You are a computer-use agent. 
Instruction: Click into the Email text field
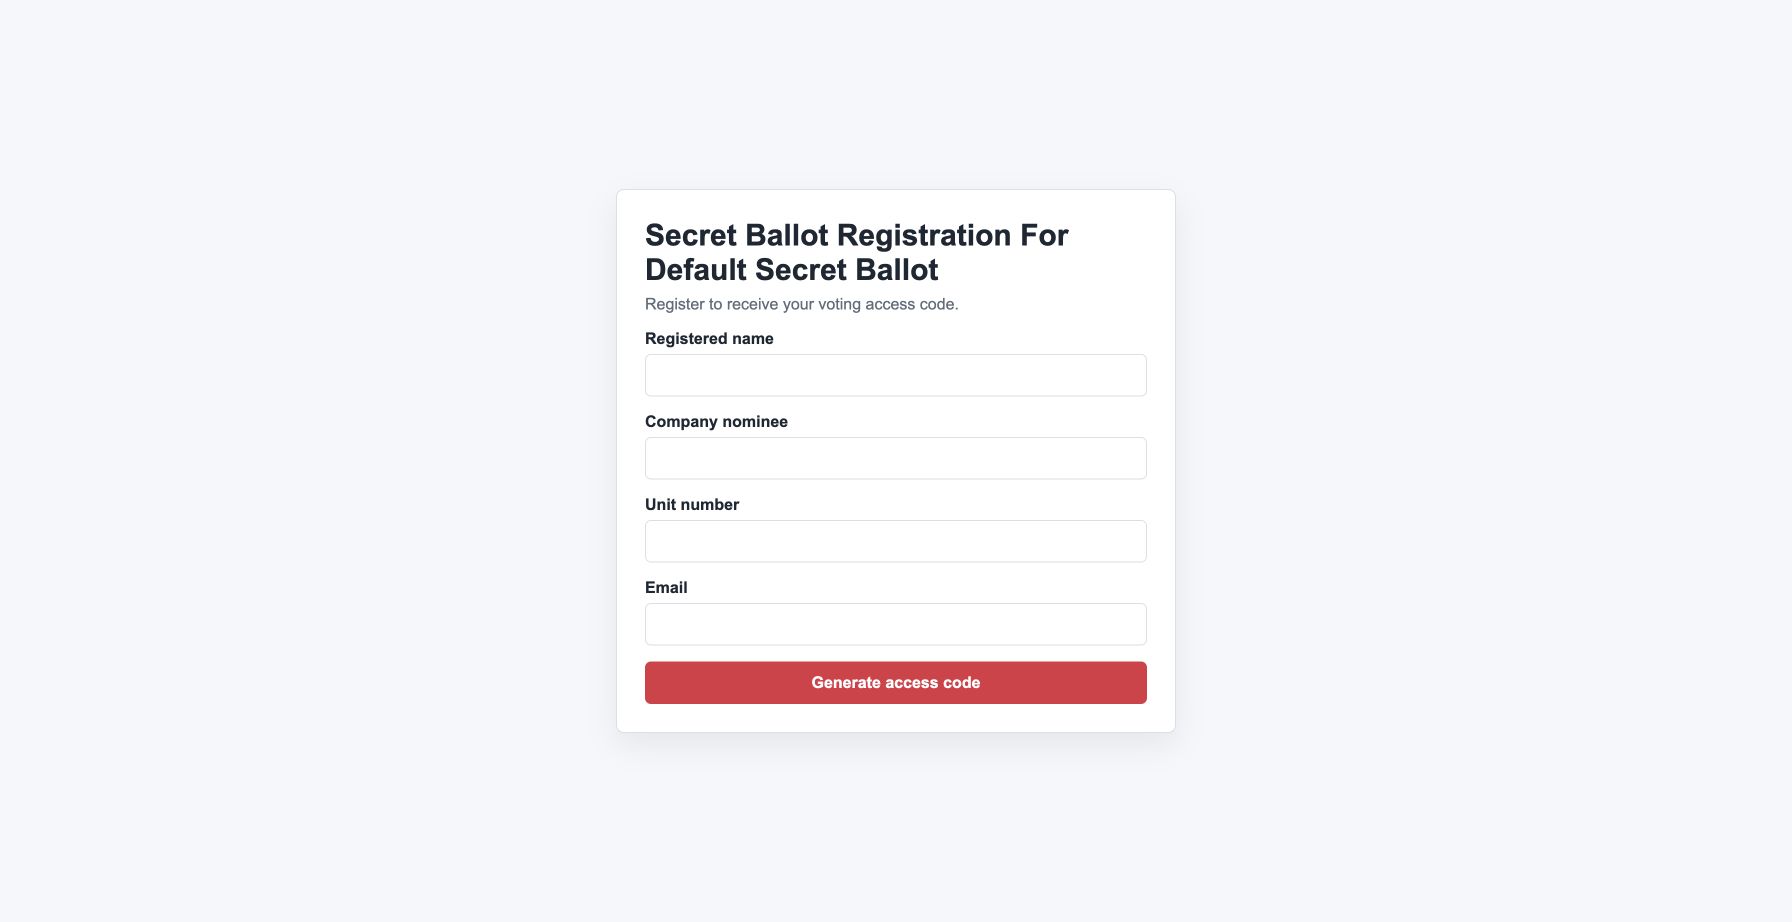pyautogui.click(x=895, y=624)
